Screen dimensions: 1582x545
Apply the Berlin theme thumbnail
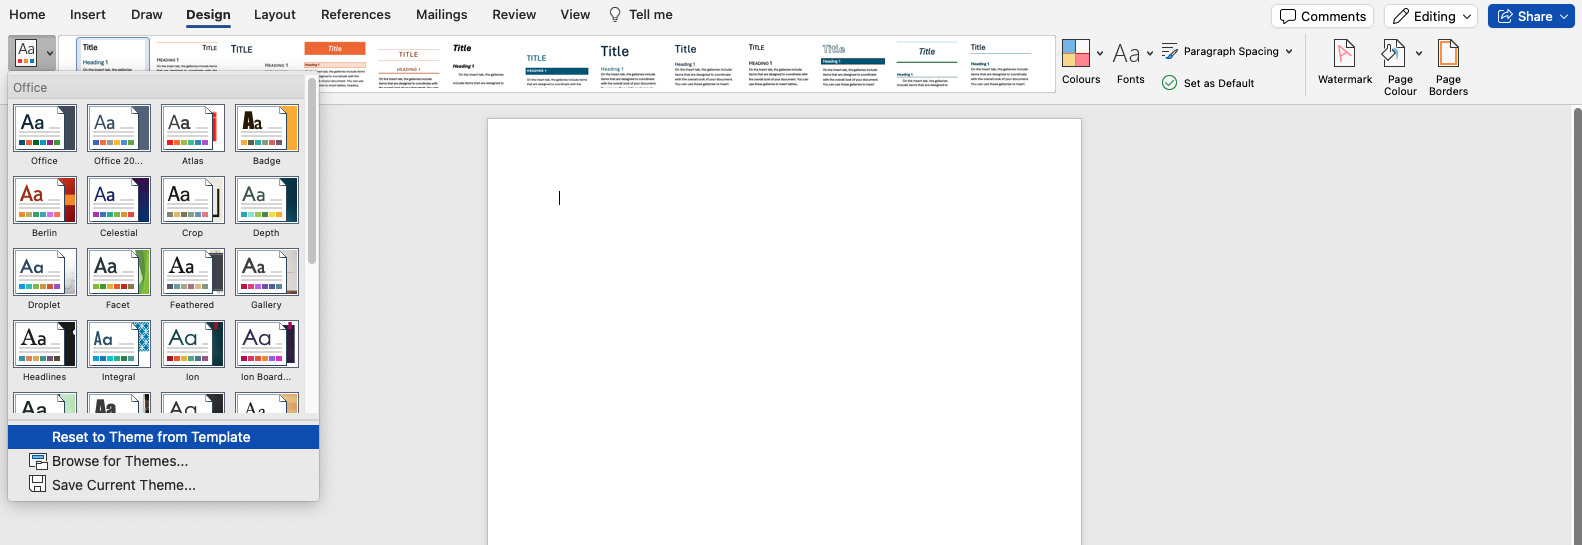[45, 201]
